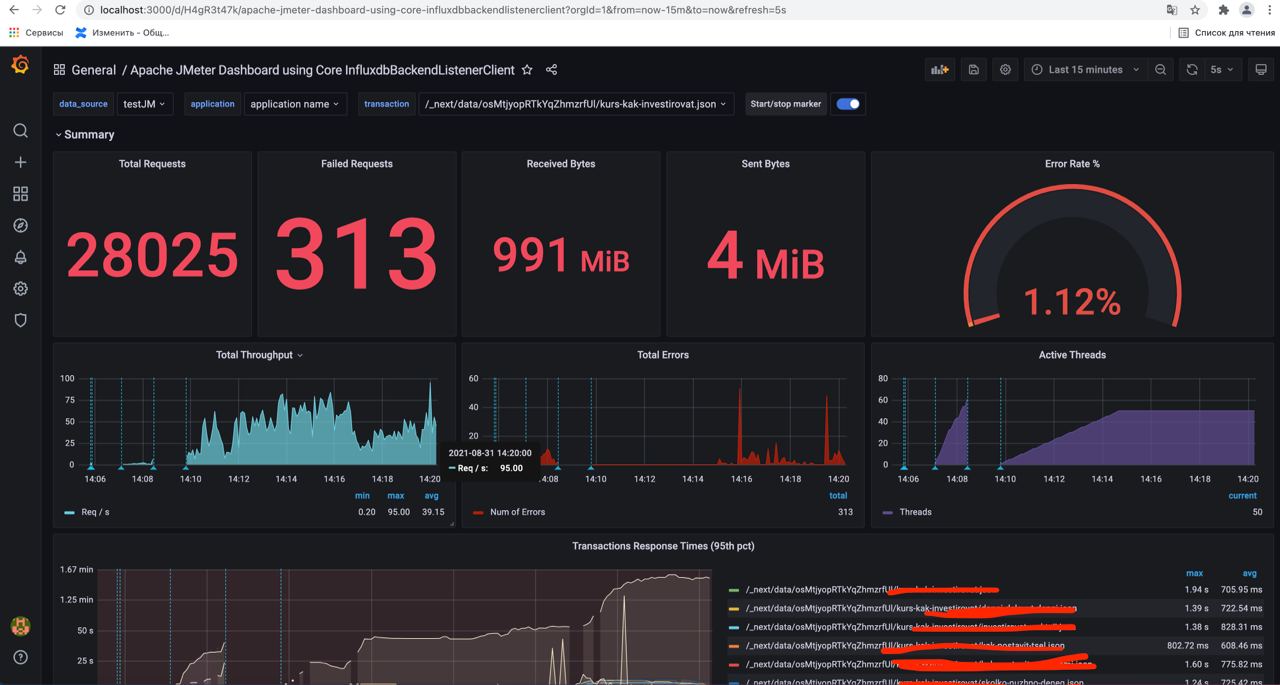
Task: Open the Total Errors panel title menu
Action: click(x=663, y=355)
